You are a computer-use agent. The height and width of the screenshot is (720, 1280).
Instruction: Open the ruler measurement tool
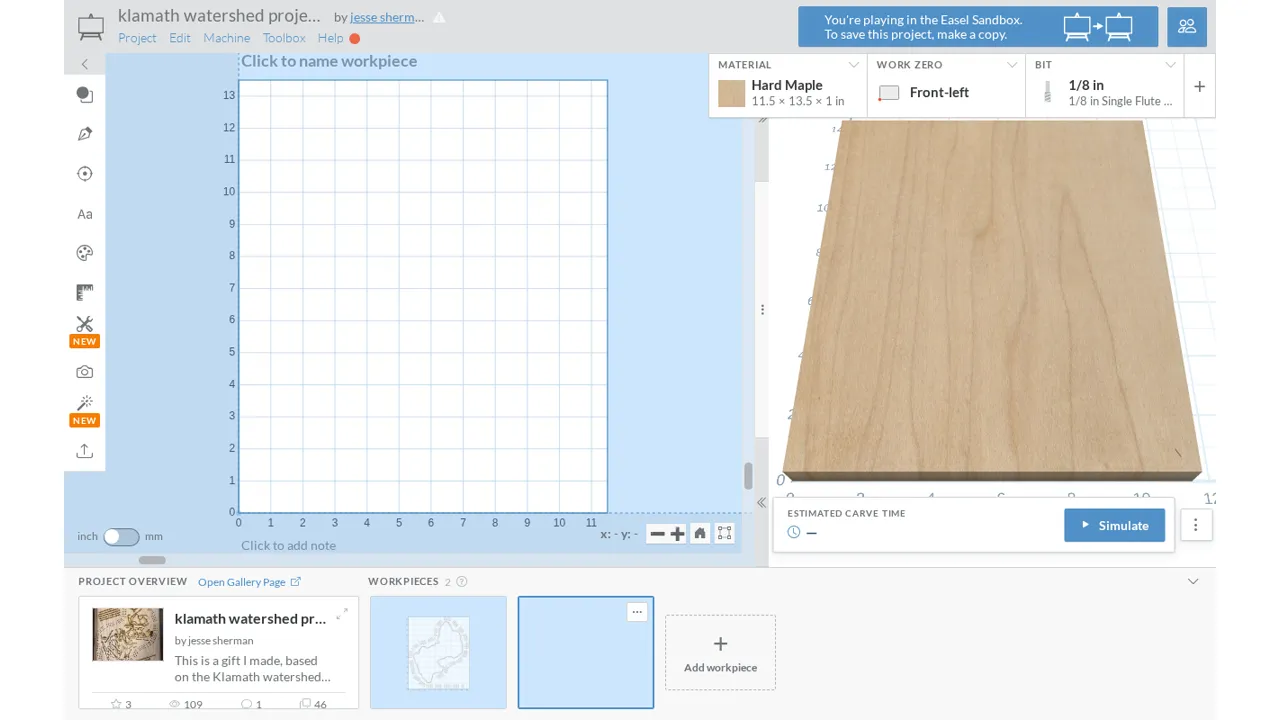(x=85, y=292)
